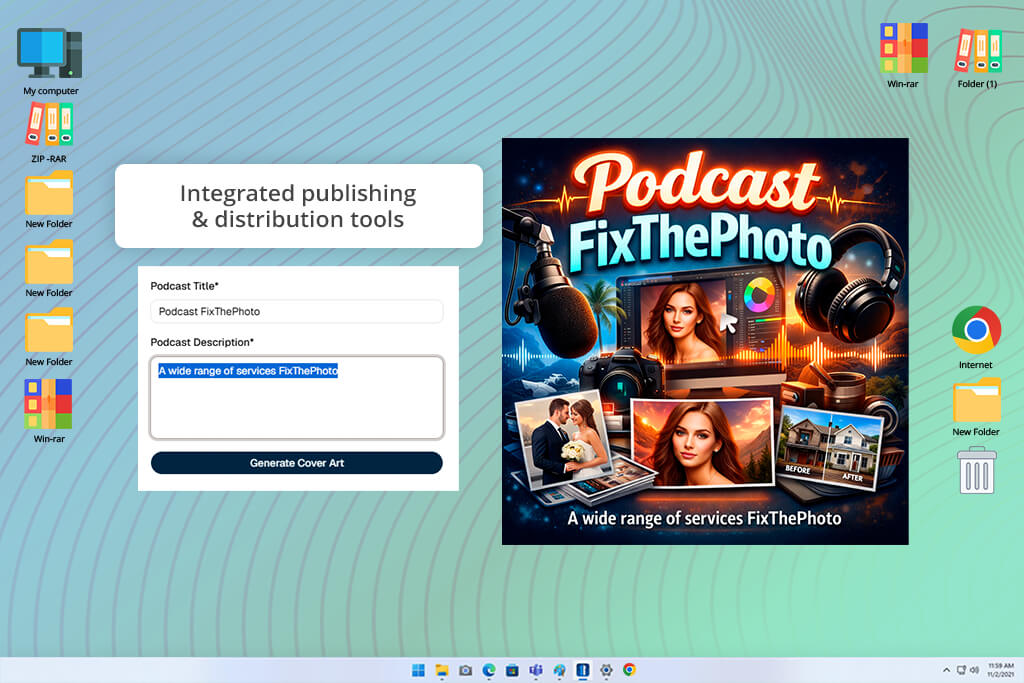Viewport: 1024px width, 683px height.
Task: Click the Podcast Title* label
Action: pyautogui.click(x=185, y=286)
